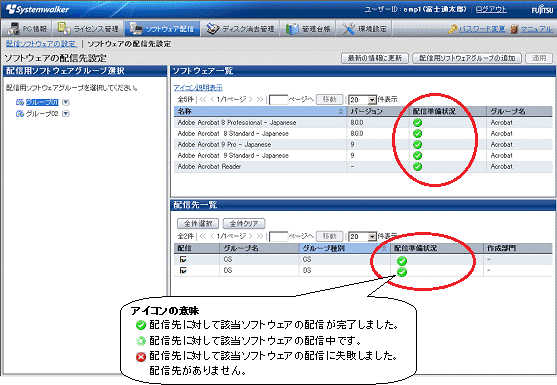Screen dimensions: 557x385
Task: Click software list page number input field
Action: 278,99
